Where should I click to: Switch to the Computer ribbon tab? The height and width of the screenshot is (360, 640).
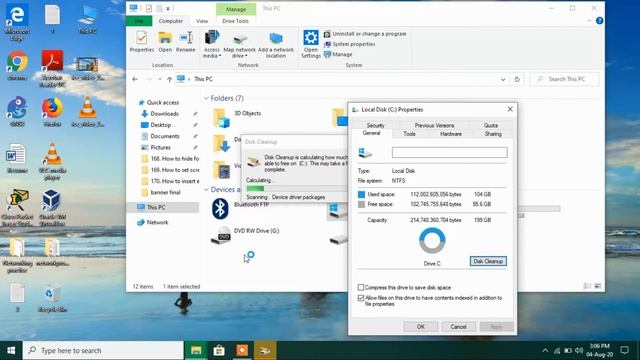171,21
